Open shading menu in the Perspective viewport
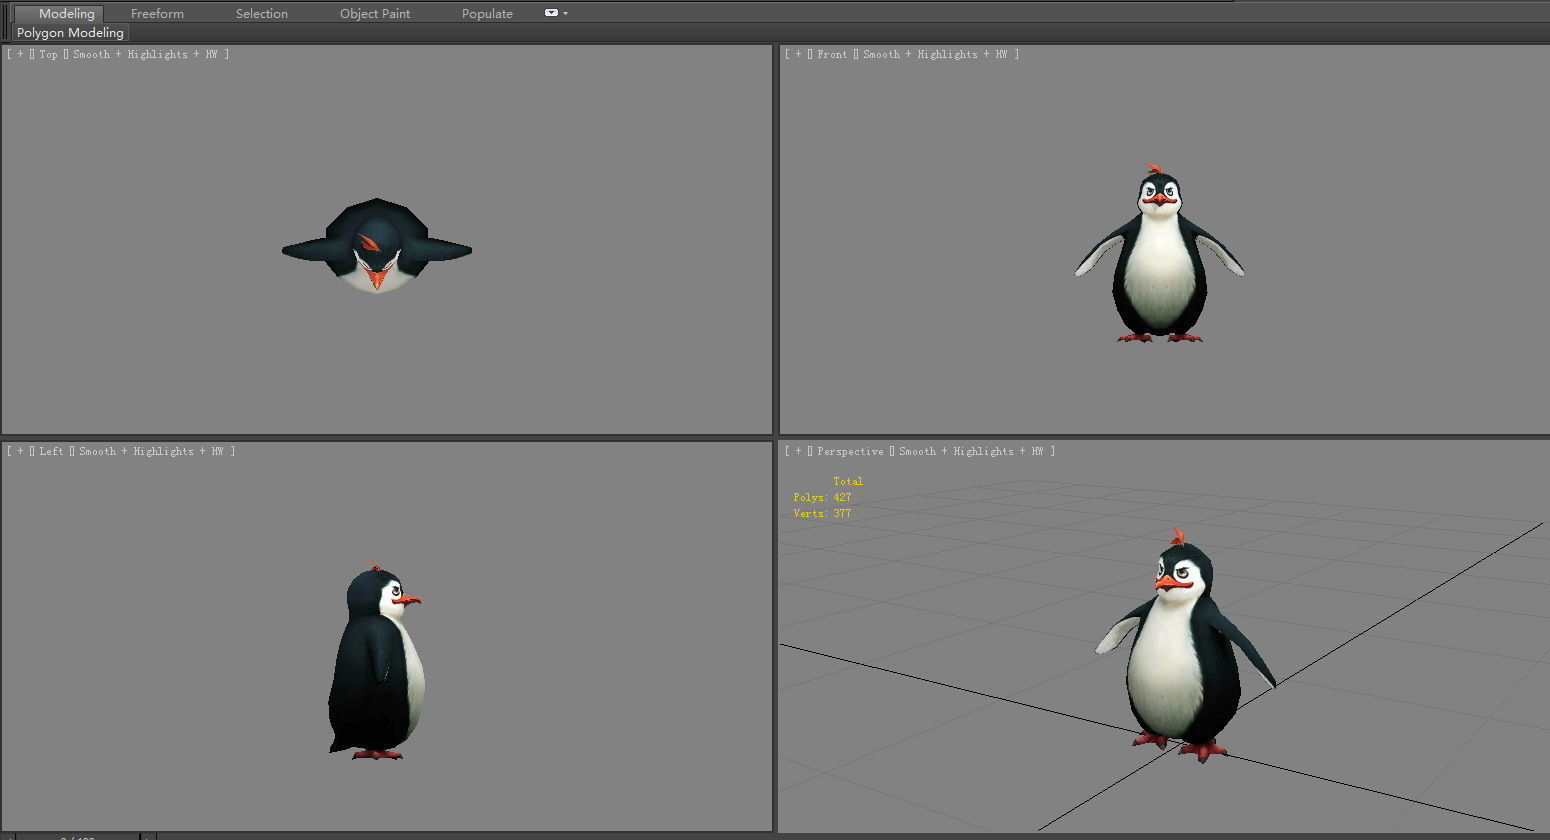Image resolution: width=1550 pixels, height=840 pixels. point(972,452)
